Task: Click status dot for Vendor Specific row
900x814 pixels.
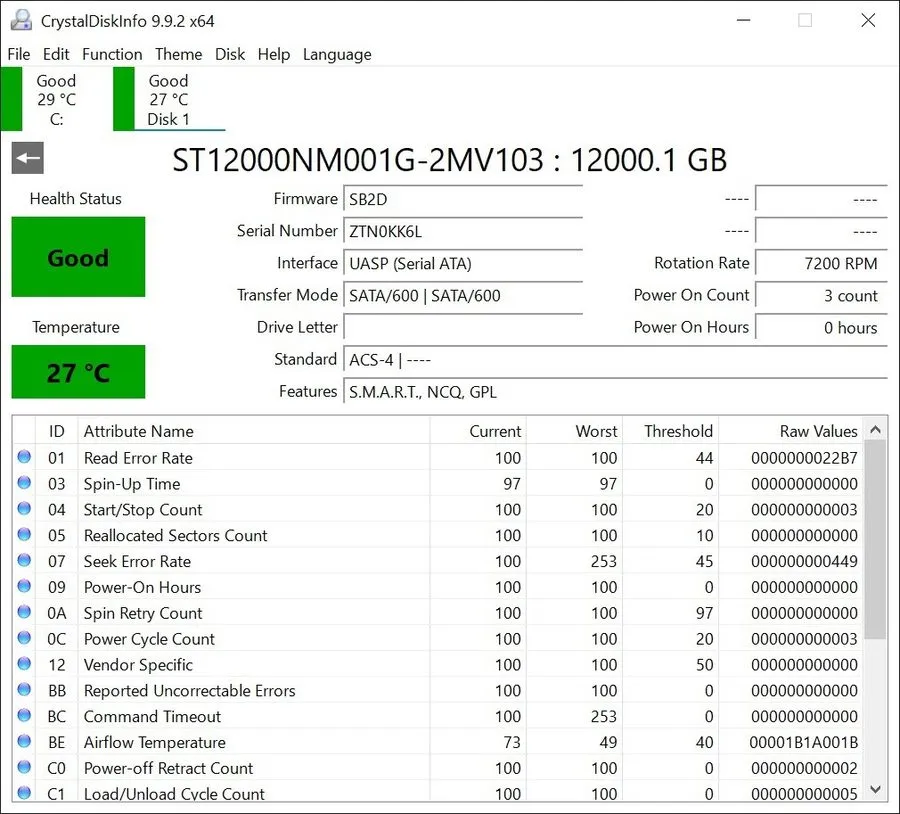Action: 24,664
